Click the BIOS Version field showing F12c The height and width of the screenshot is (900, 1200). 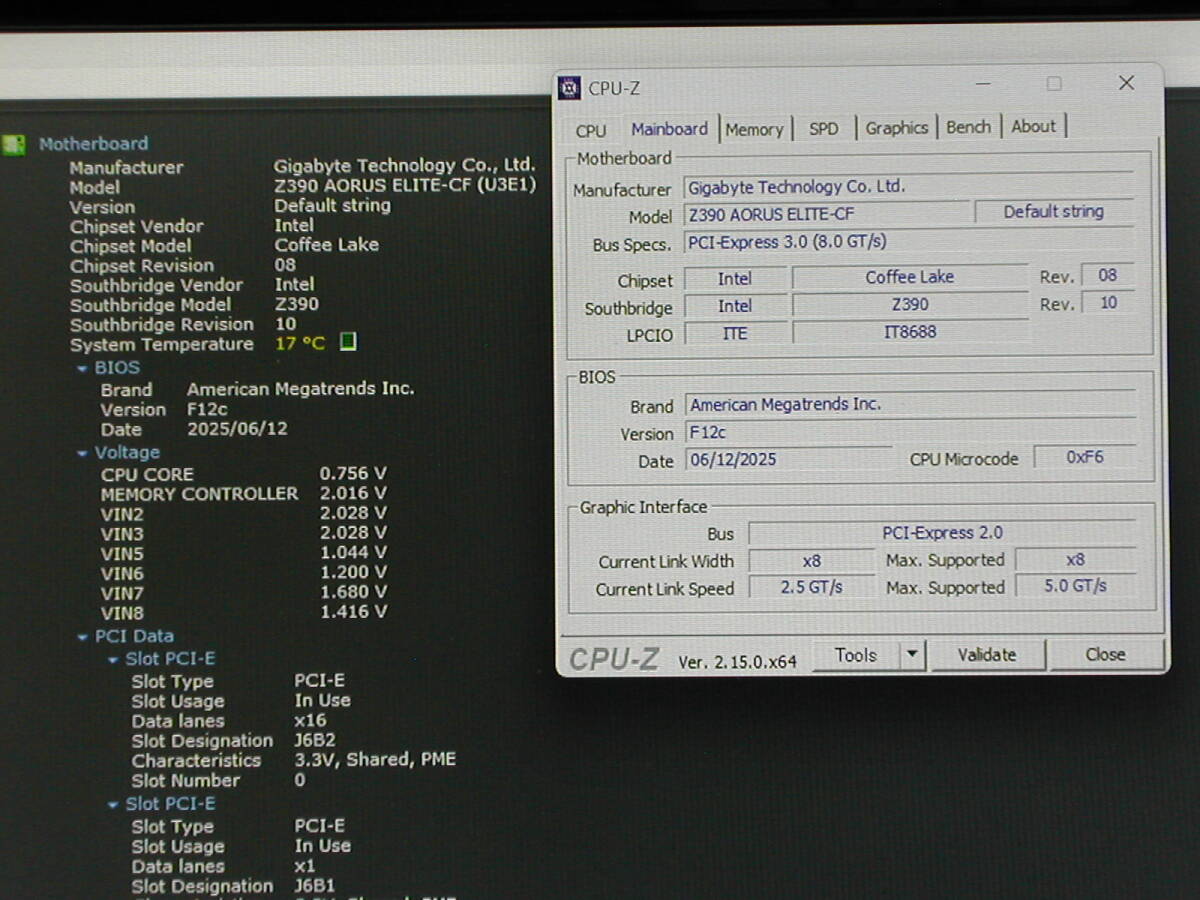(x=788, y=433)
